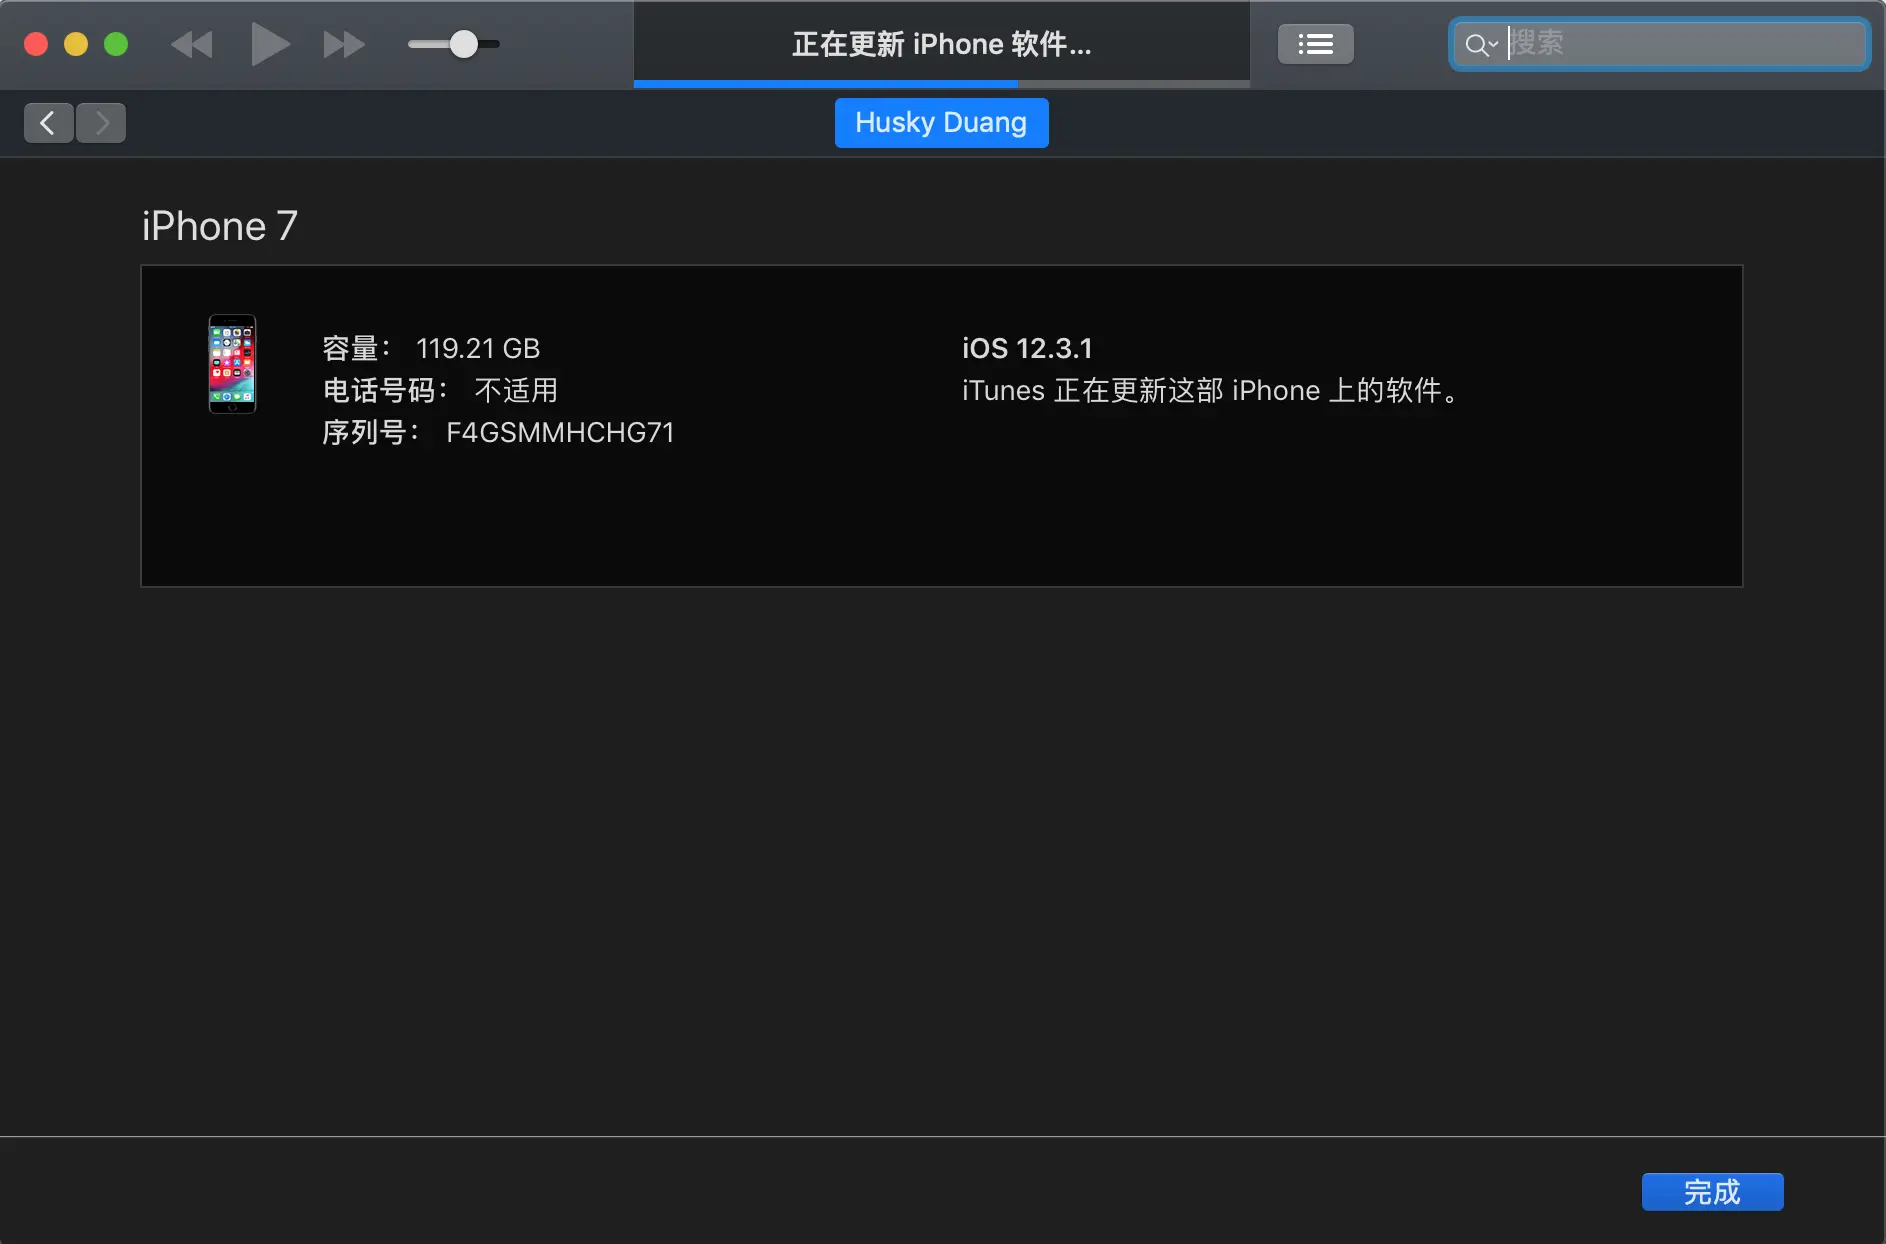
Task: Click the iOS 12.3.1 version label
Action: 1027,348
